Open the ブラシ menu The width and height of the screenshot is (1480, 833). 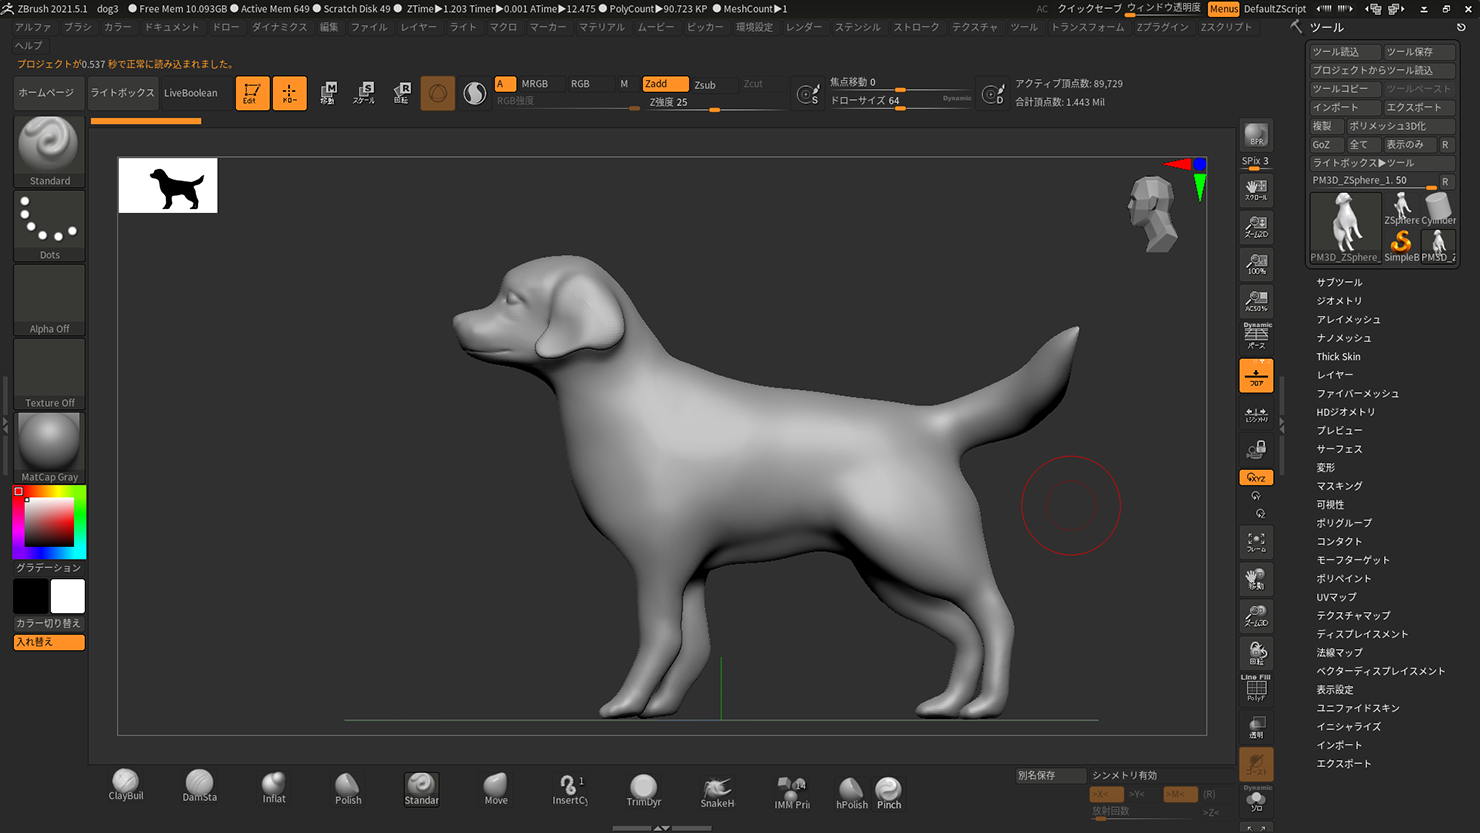coord(77,27)
